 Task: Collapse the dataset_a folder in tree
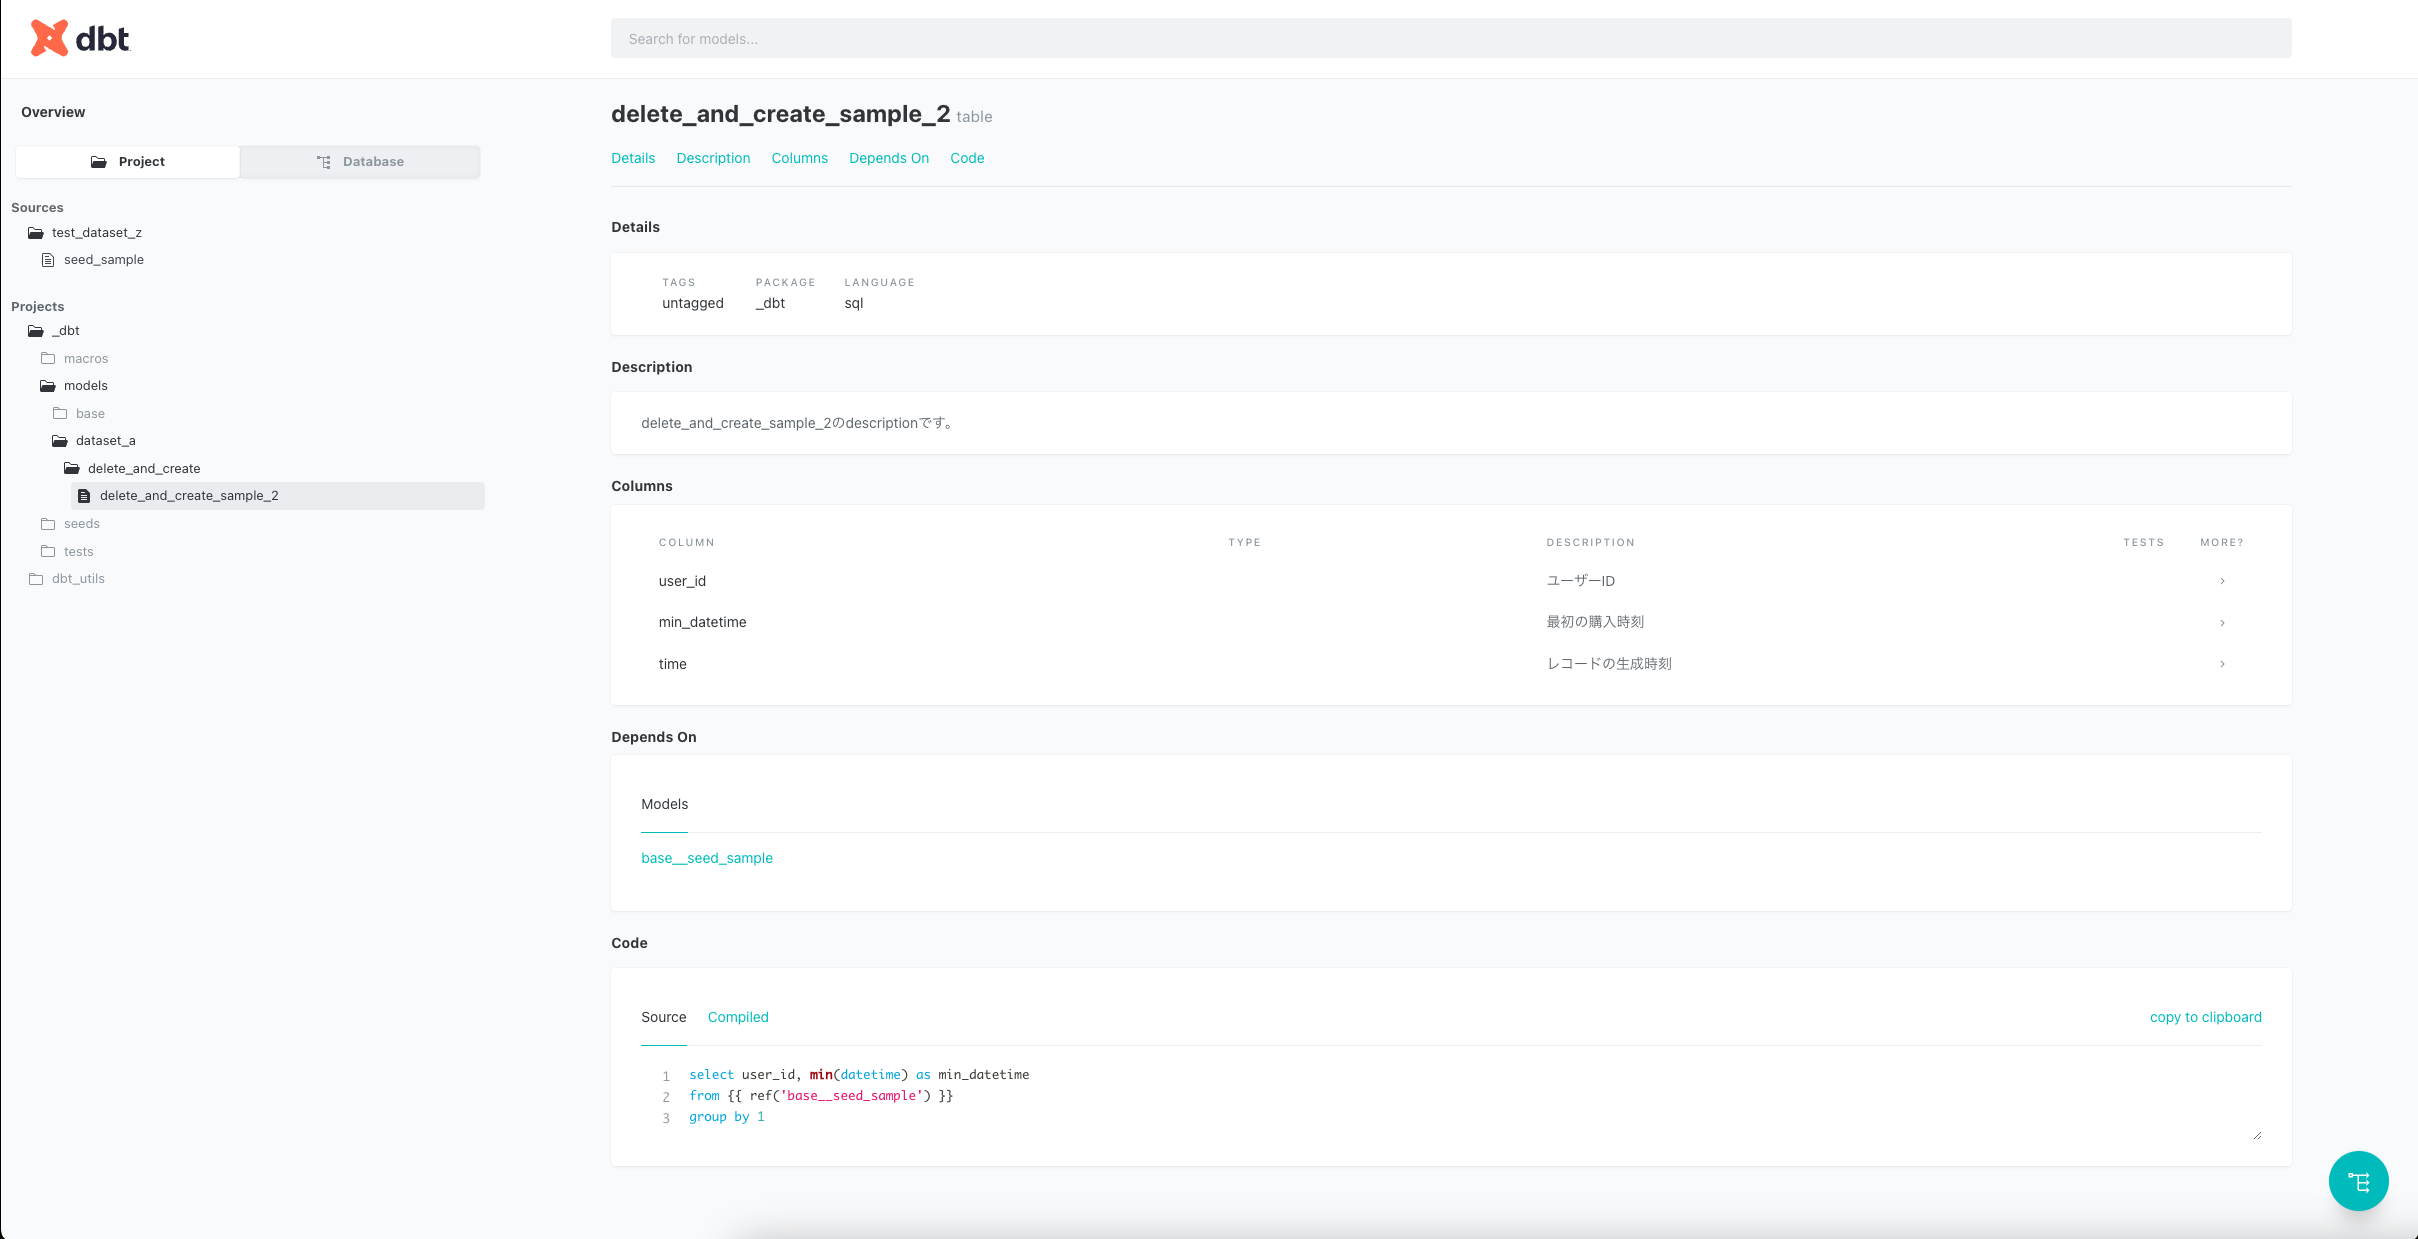pos(105,441)
